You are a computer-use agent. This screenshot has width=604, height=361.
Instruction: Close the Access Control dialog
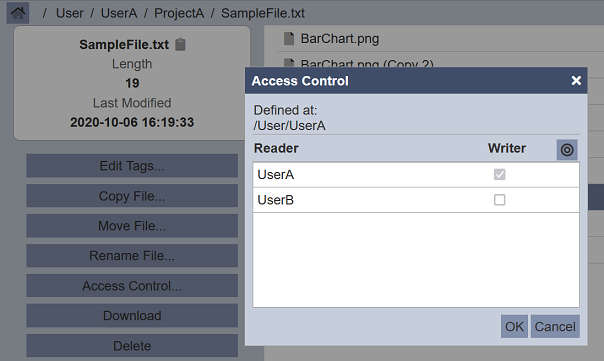click(x=576, y=81)
